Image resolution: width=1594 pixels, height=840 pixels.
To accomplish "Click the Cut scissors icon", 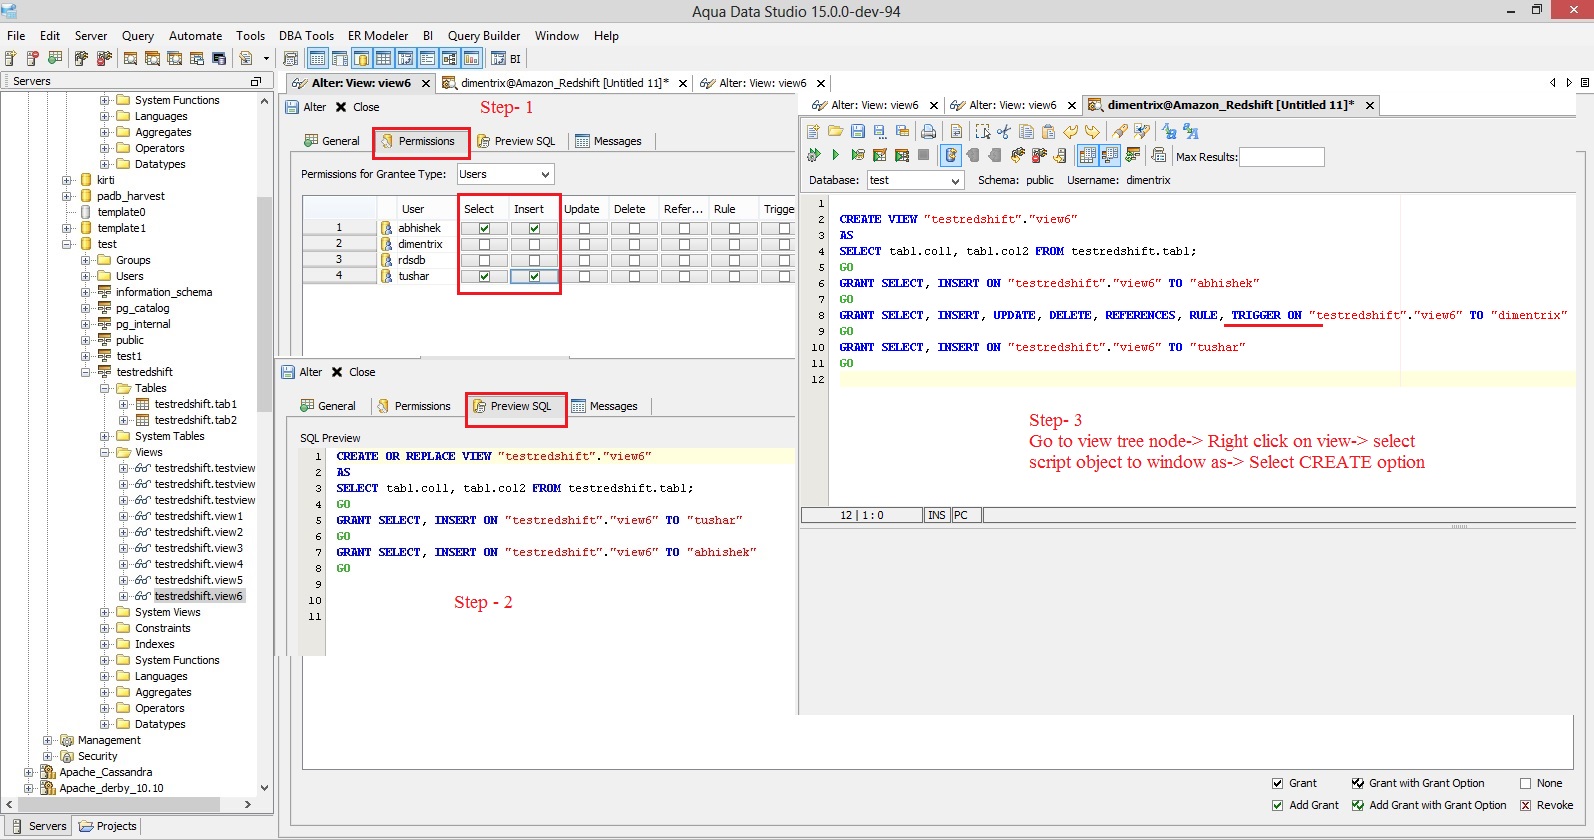I will [x=1004, y=131].
